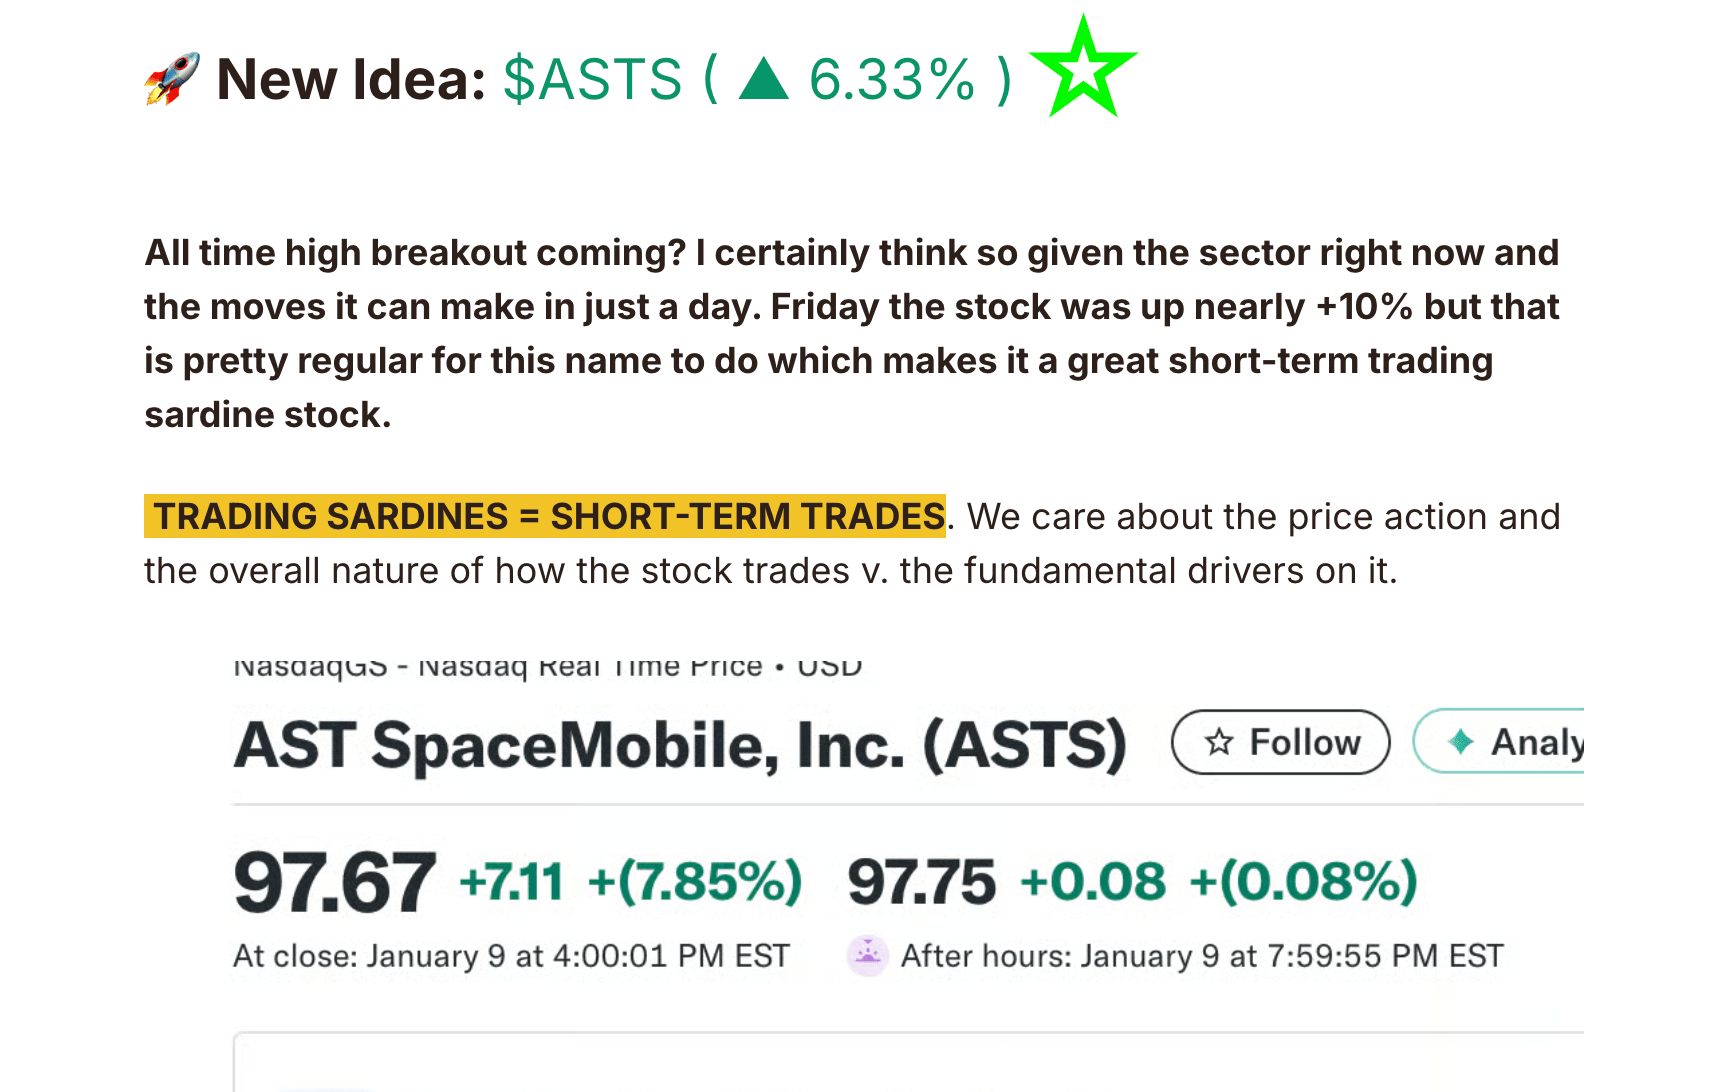Click the rocket emoji icon
Screen dimensions: 1720x1092
pyautogui.click(x=172, y=78)
